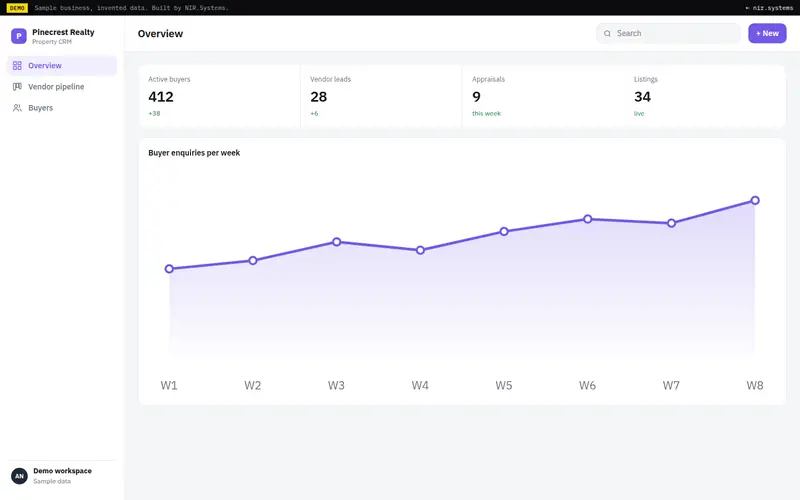The height and width of the screenshot is (500, 800).
Task: Click the Listings value 34
Action: tap(642, 97)
